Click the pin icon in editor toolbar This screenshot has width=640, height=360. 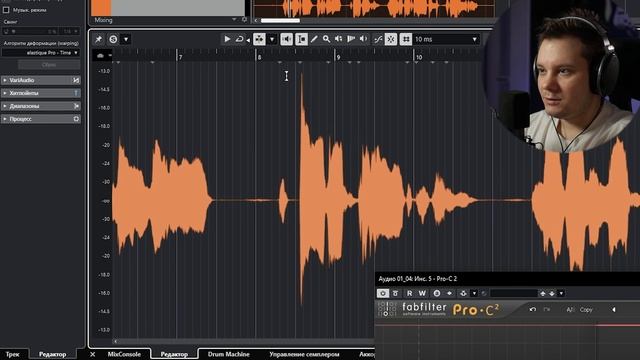point(98,39)
